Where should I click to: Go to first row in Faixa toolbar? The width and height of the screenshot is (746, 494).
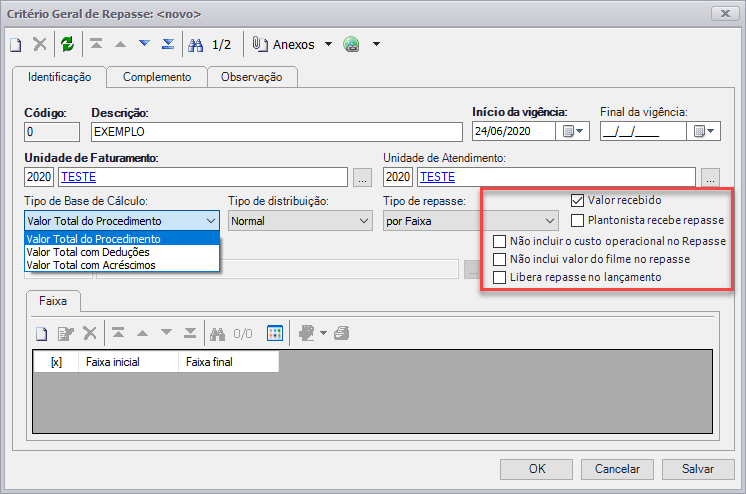[118, 333]
